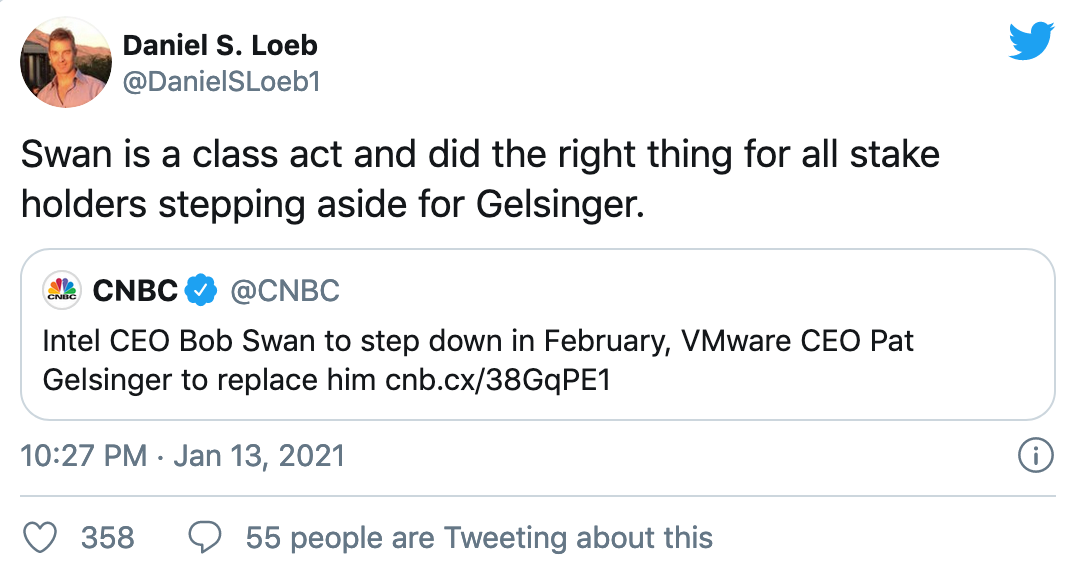This screenshot has height=562, width=1072.
Task: Click the 10:27 PM timestamp
Action: click(84, 457)
